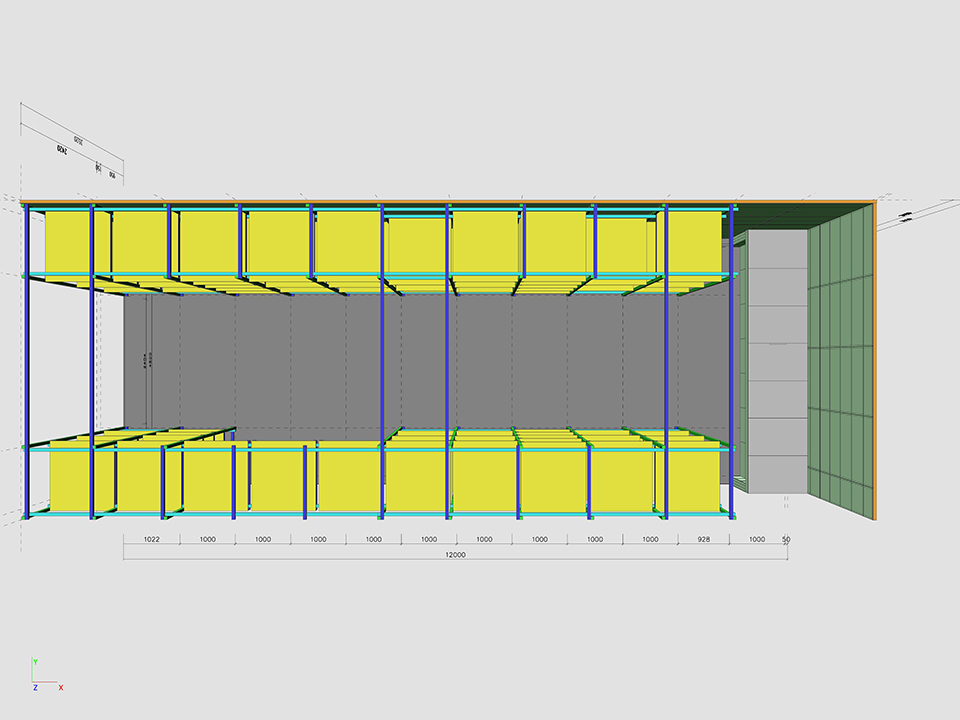Click the blue Z axis label
The image size is (960, 720).
[35, 688]
